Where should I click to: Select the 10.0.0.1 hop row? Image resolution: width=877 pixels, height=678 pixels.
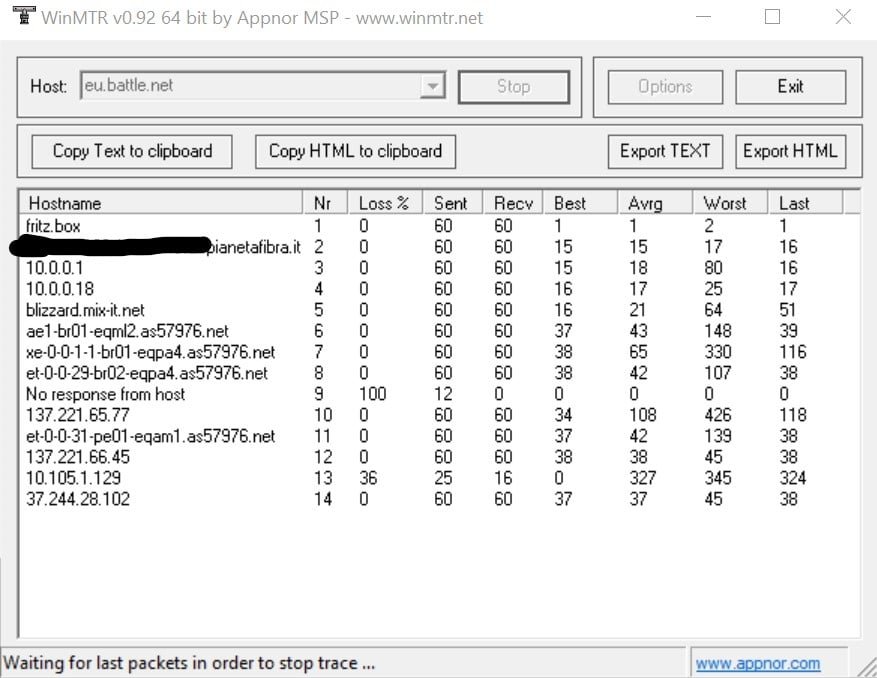click(x=431, y=268)
